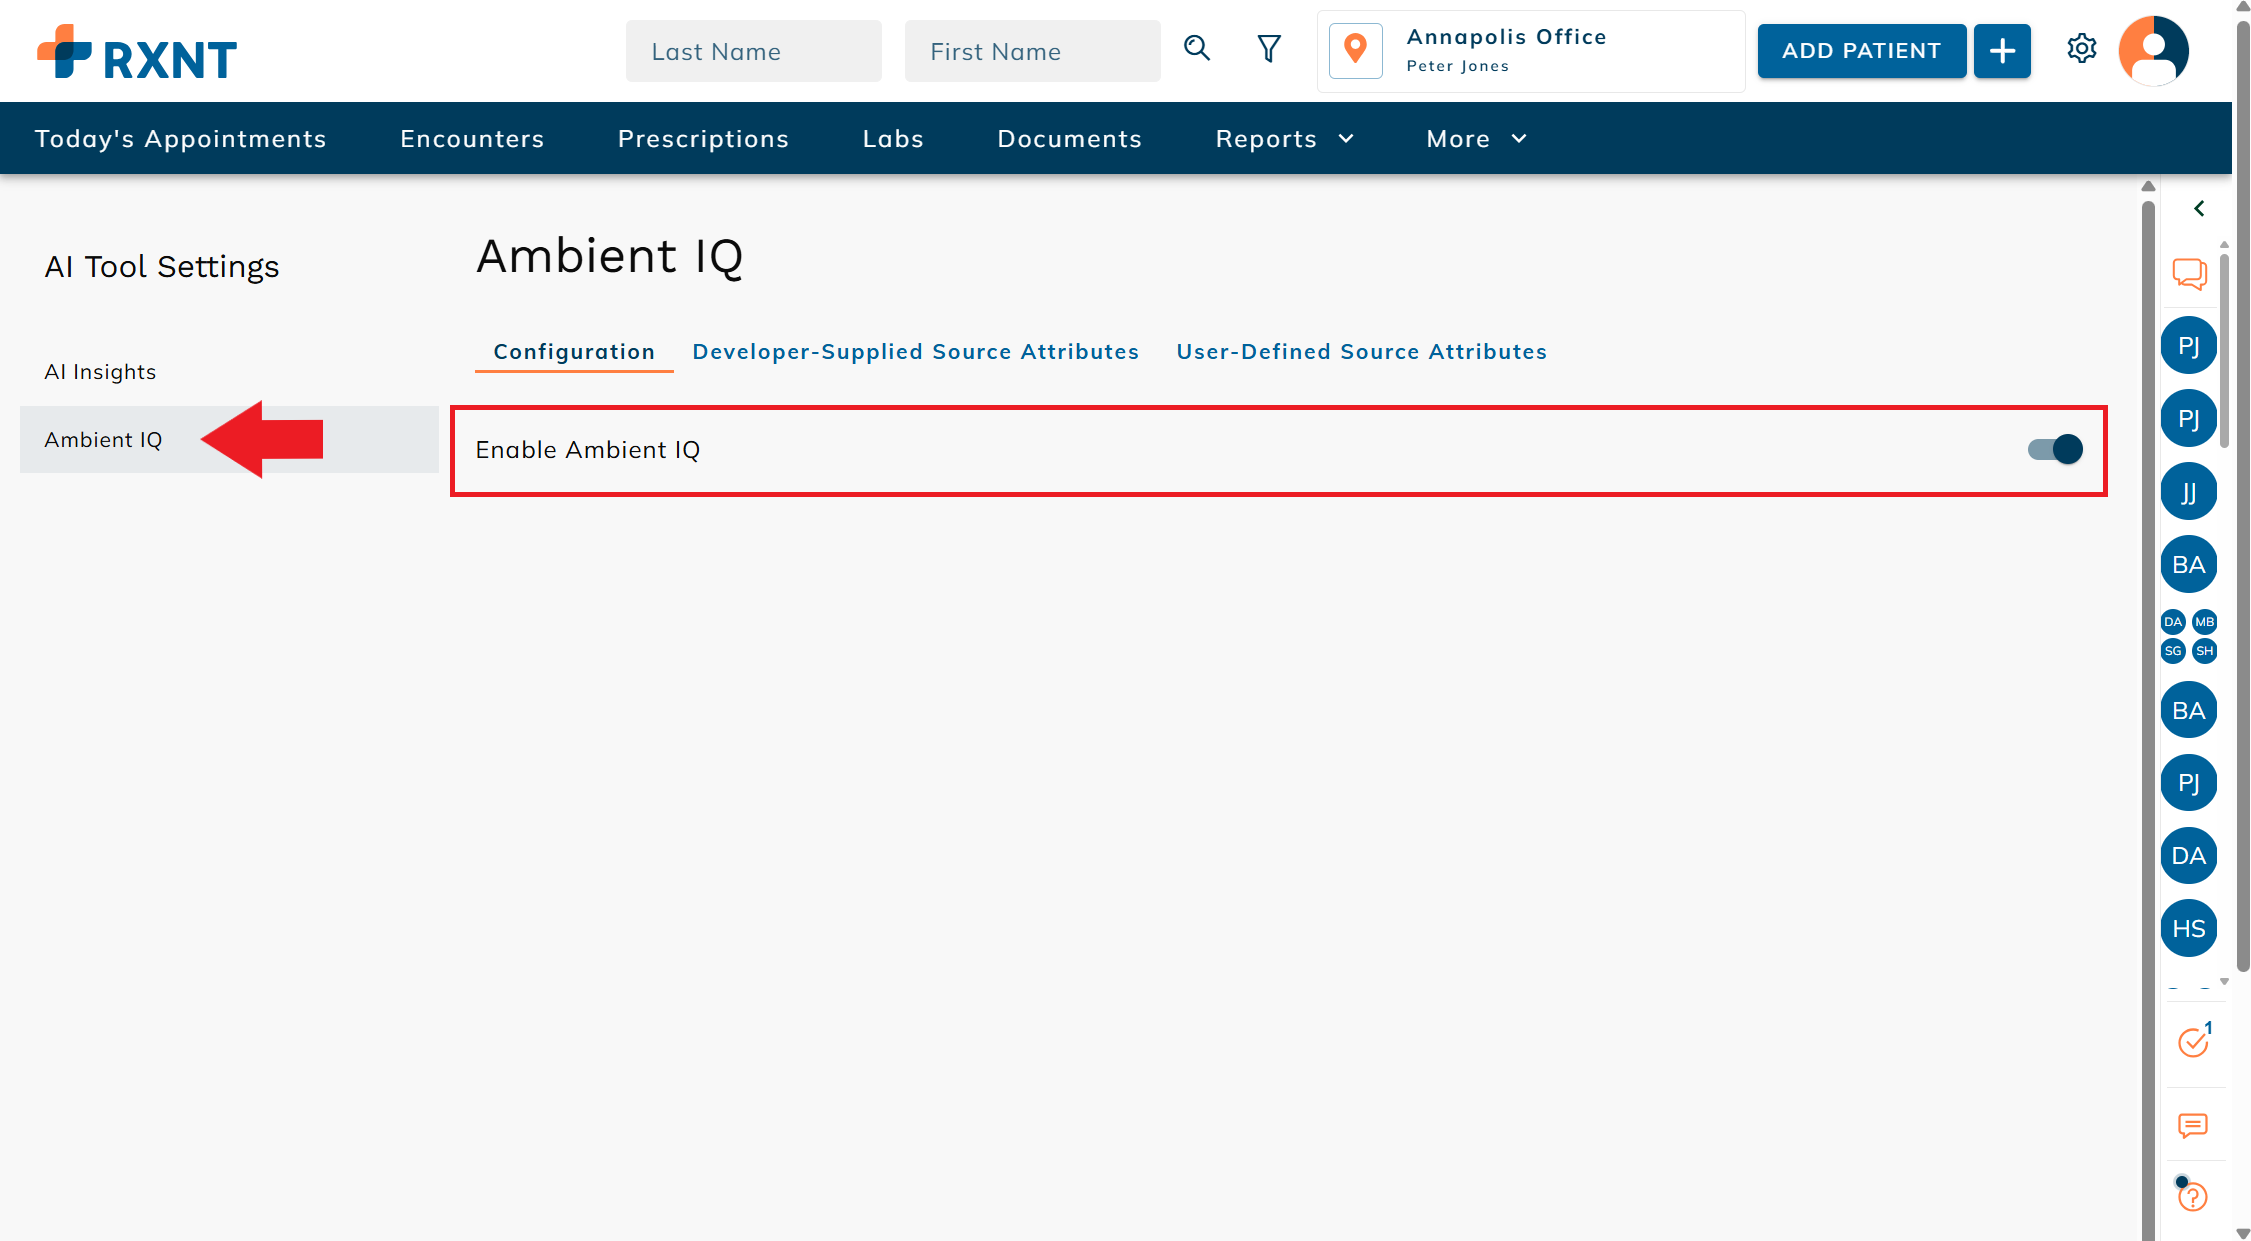This screenshot has height=1241, width=2251.
Task: Toggle the Enable Ambient IQ switch
Action: [x=2055, y=450]
